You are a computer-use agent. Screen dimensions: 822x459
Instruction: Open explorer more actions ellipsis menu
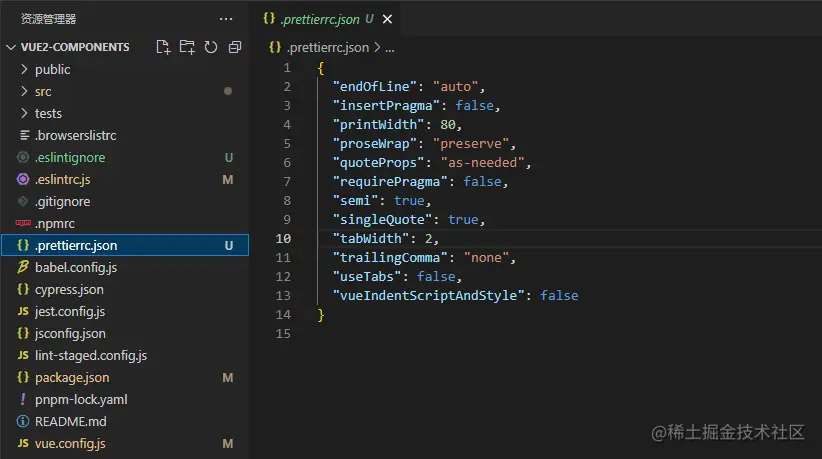pyautogui.click(x=226, y=19)
